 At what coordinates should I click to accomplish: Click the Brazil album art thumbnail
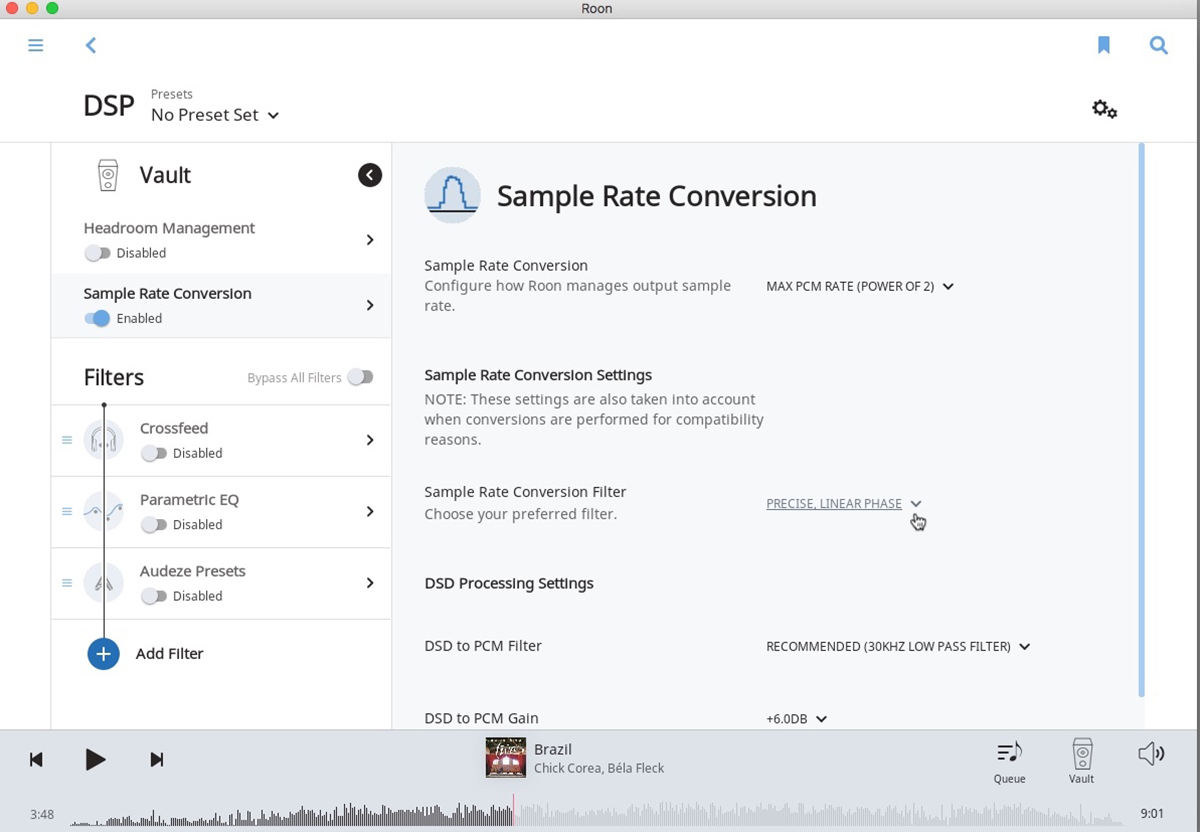coord(505,758)
